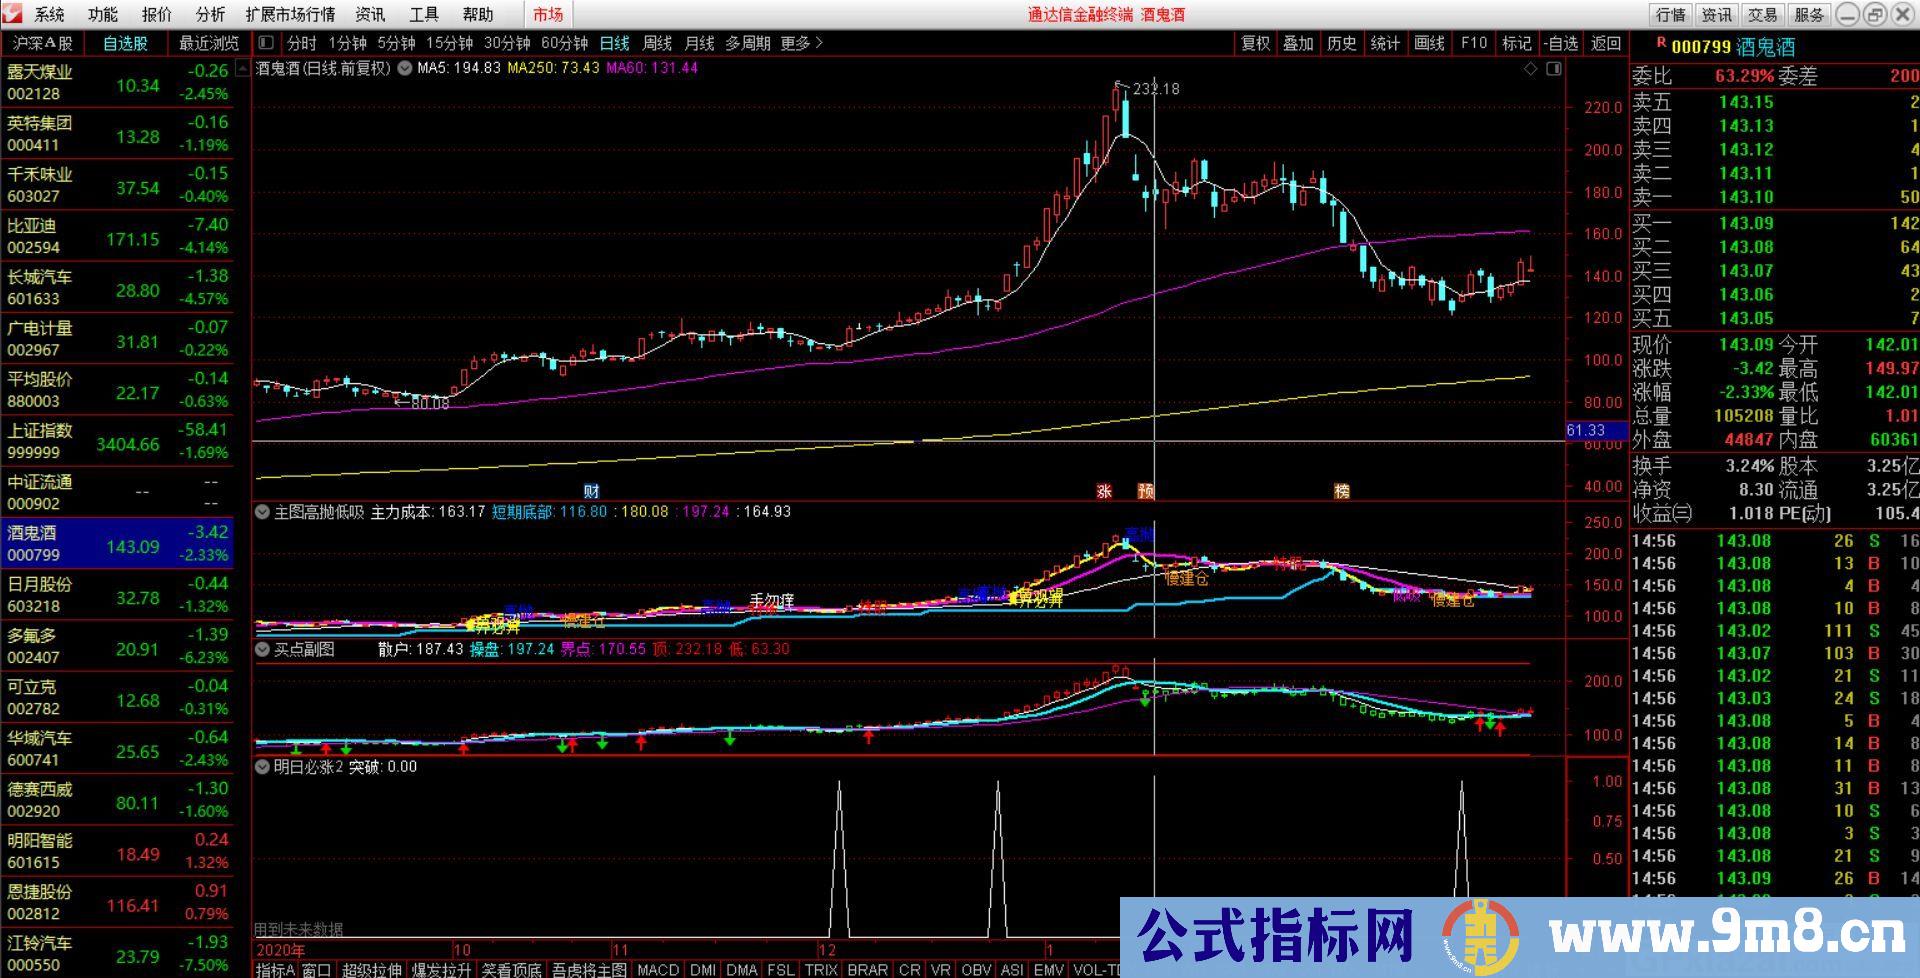Open the 报价 menu
1920x978 pixels.
157,14
